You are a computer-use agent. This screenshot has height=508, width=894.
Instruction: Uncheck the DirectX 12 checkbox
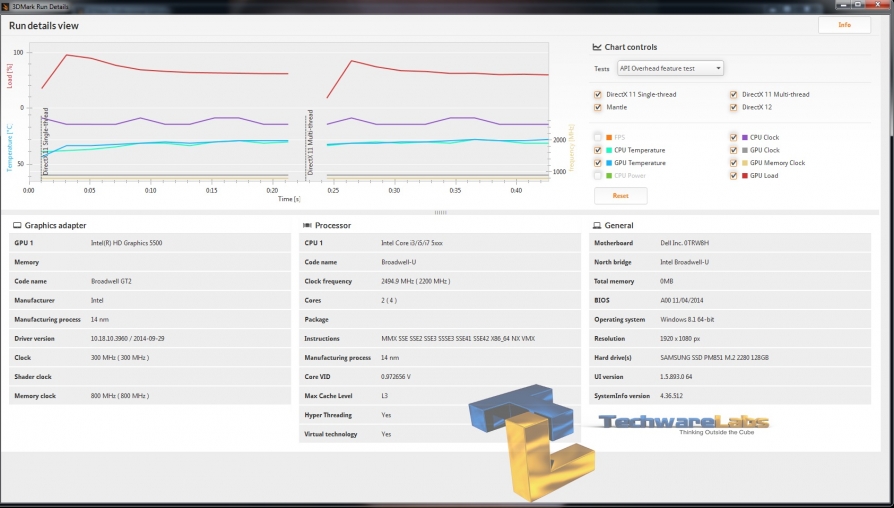coord(733,107)
